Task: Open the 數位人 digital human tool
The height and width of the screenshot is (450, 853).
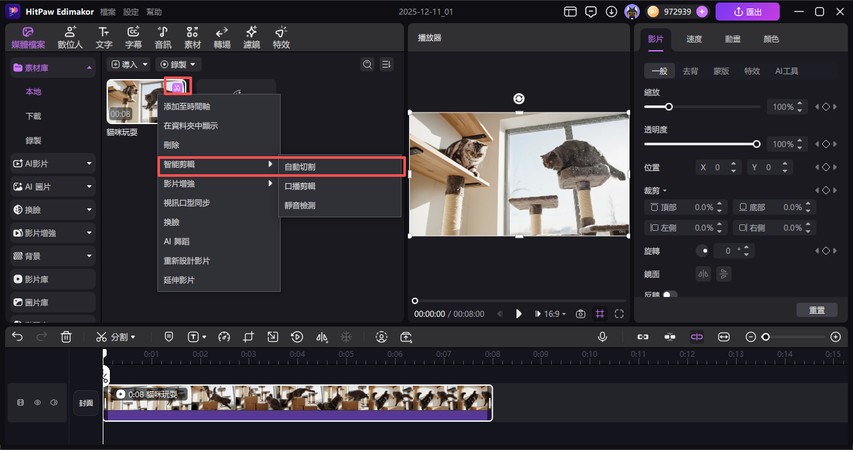Action: pos(70,37)
